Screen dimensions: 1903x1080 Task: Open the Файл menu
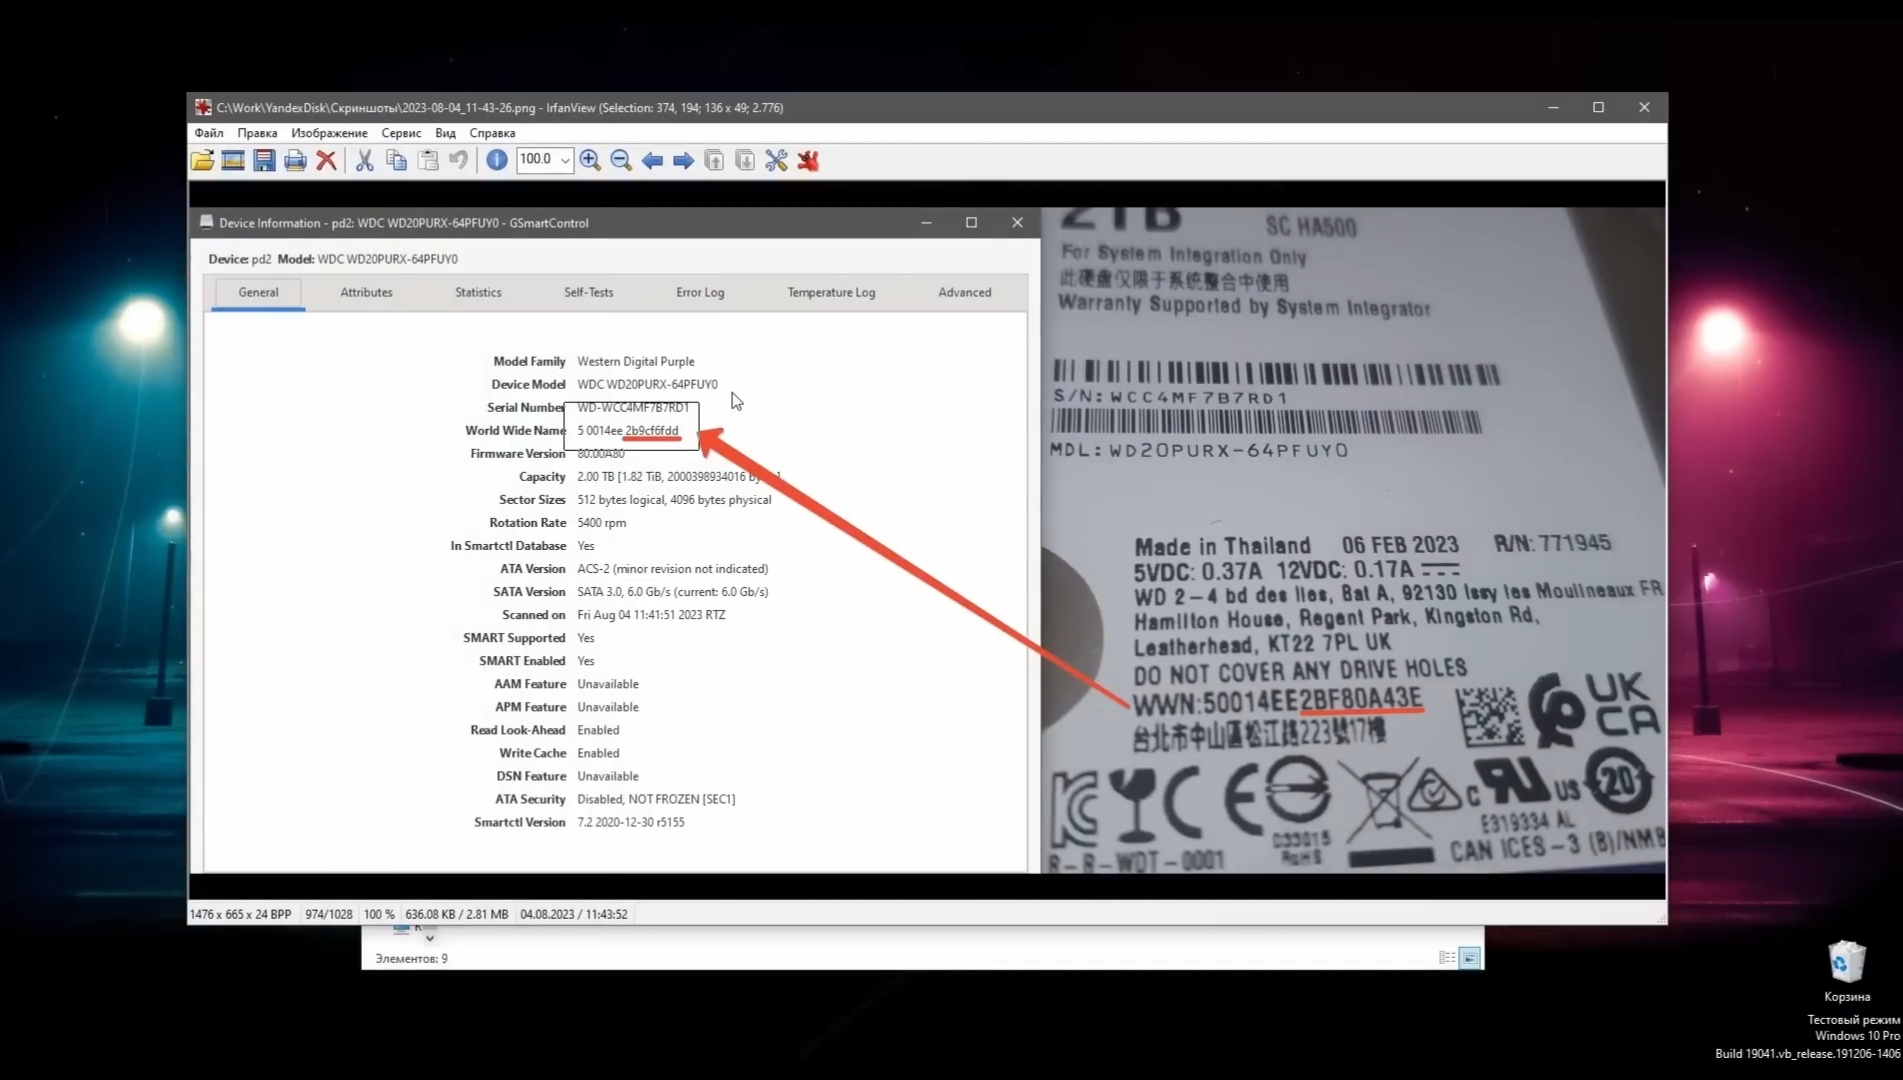click(209, 133)
